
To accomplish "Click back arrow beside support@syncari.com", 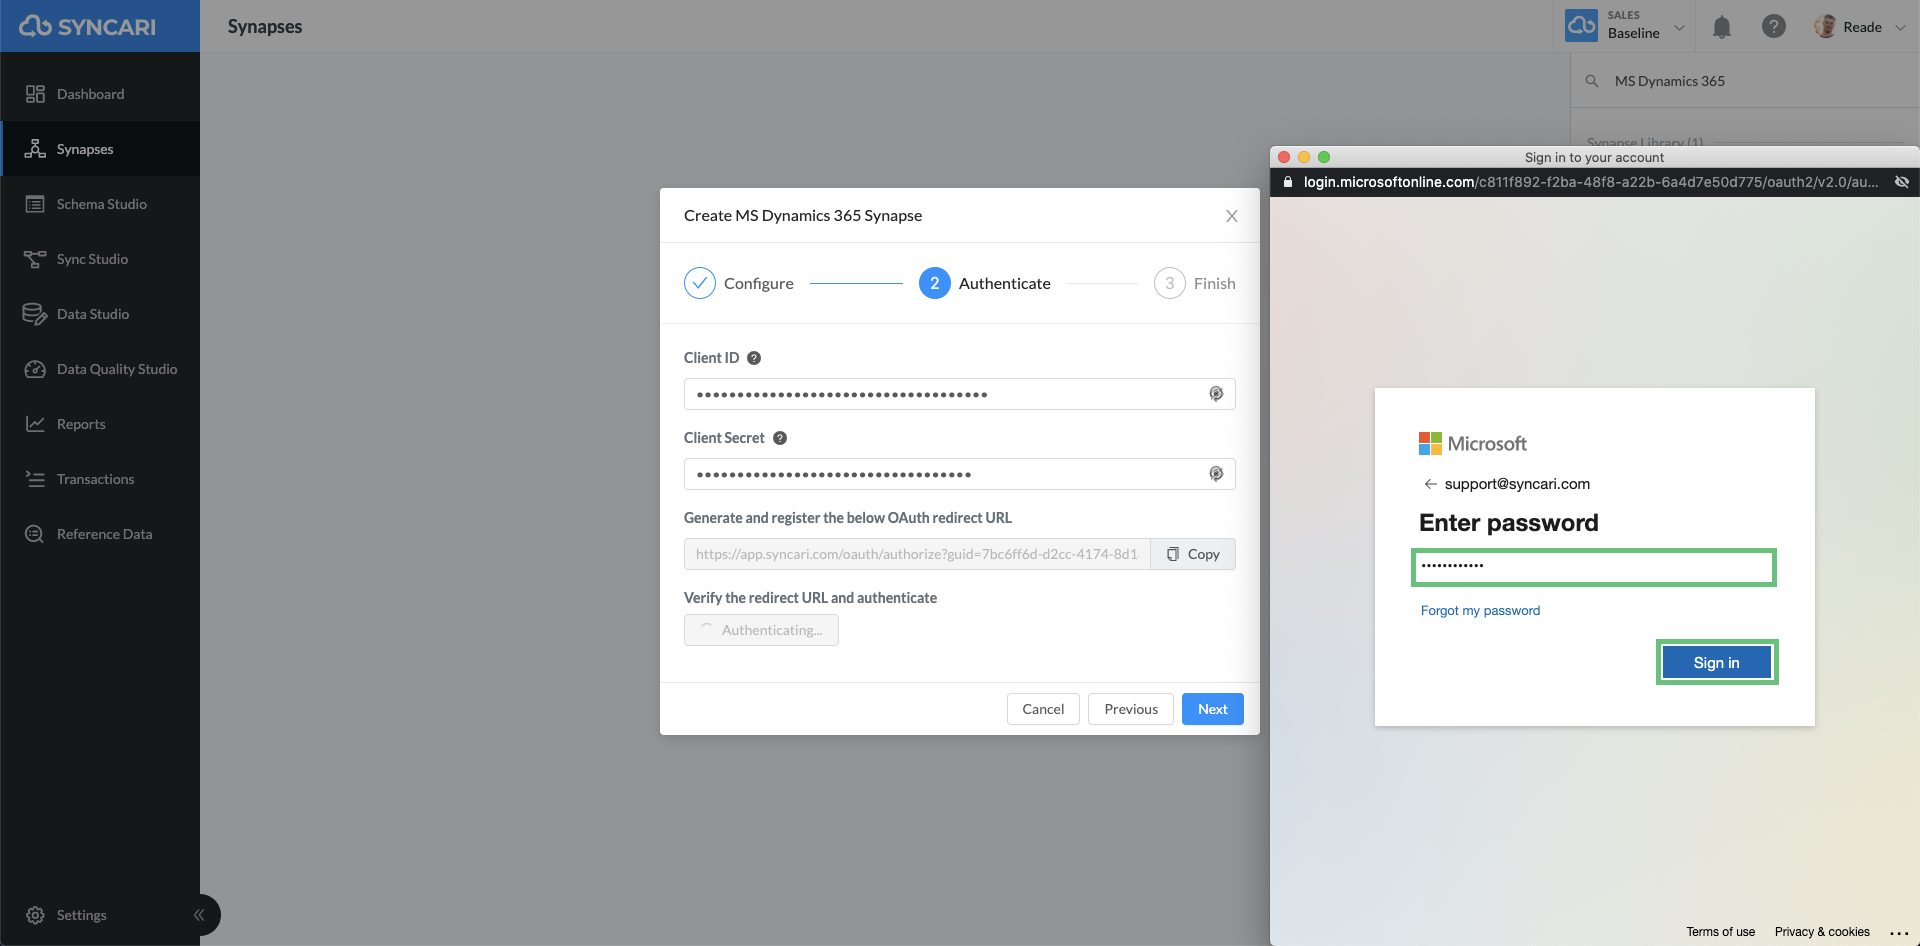I will pyautogui.click(x=1430, y=484).
